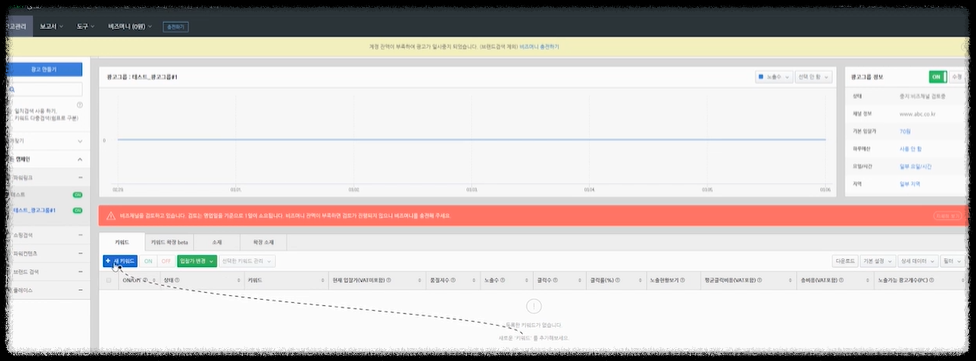Click the blue 노출수 legend square
This screenshot has width=976, height=361.
(761, 77)
